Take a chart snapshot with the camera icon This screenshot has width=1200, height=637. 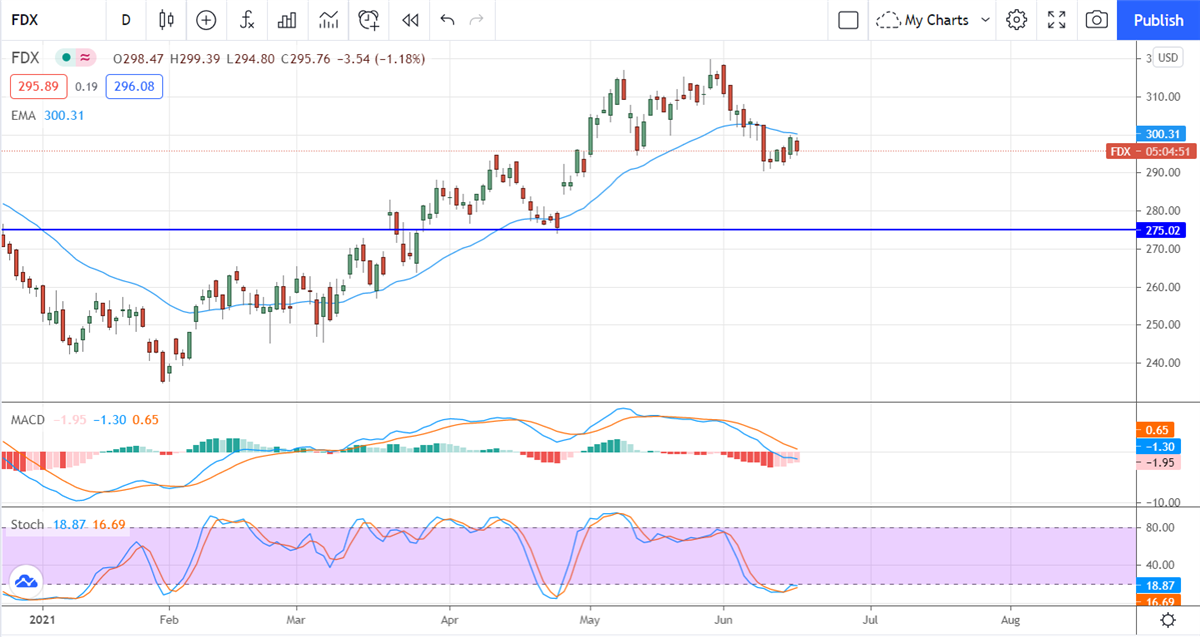1097,20
